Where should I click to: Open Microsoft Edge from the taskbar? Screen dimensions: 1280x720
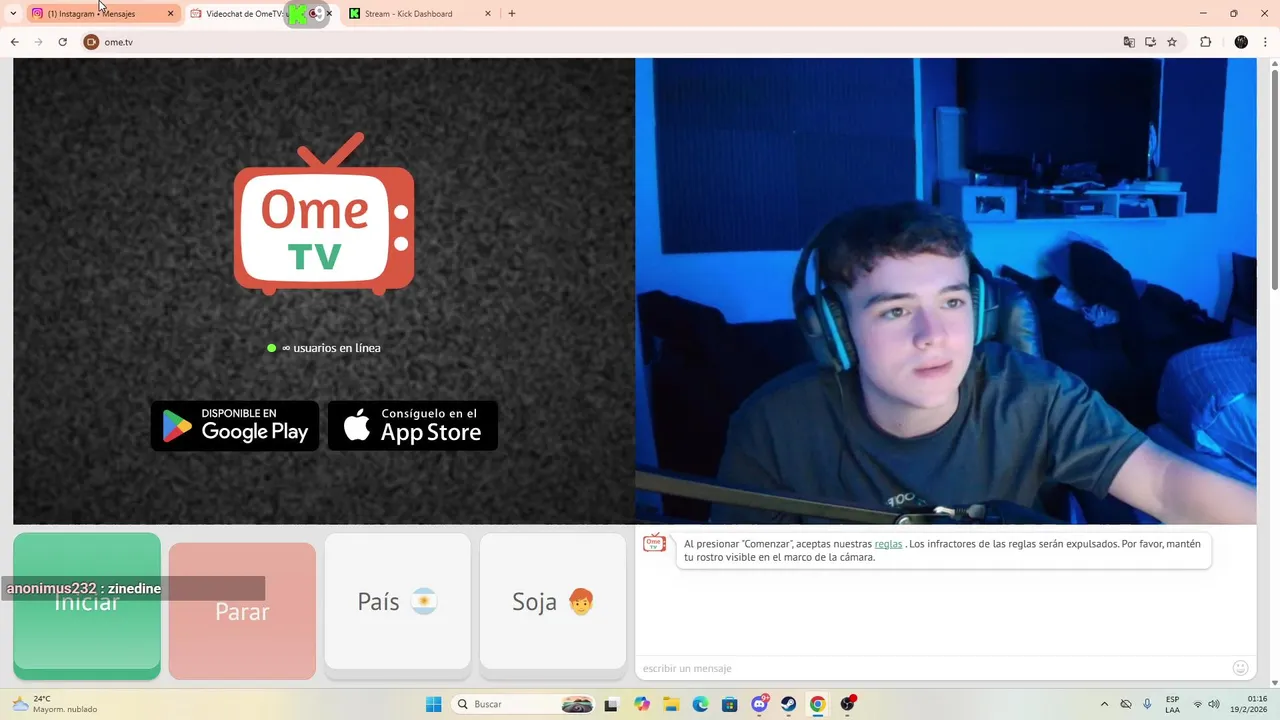[700, 704]
